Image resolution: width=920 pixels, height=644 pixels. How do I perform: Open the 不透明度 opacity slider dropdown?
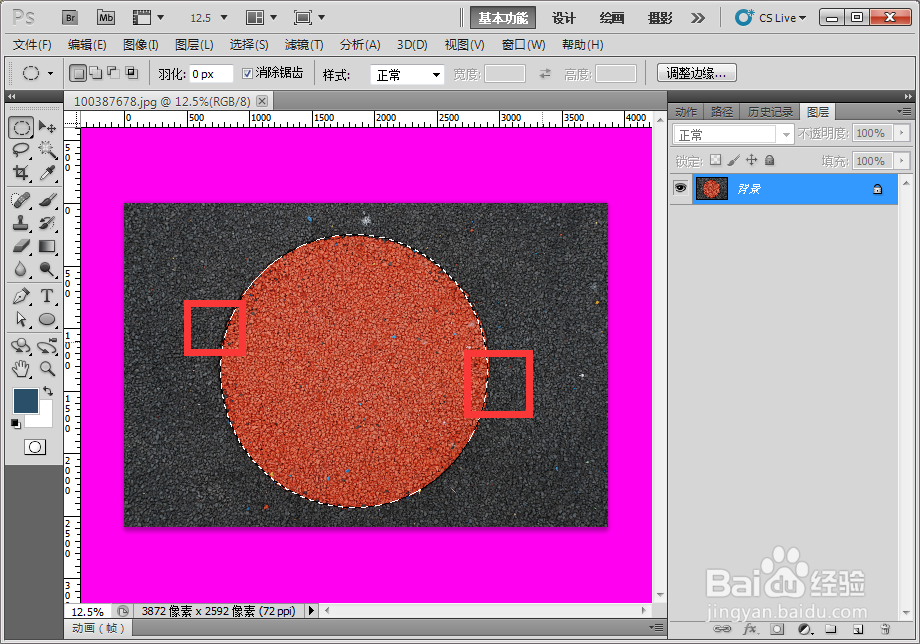click(x=903, y=133)
